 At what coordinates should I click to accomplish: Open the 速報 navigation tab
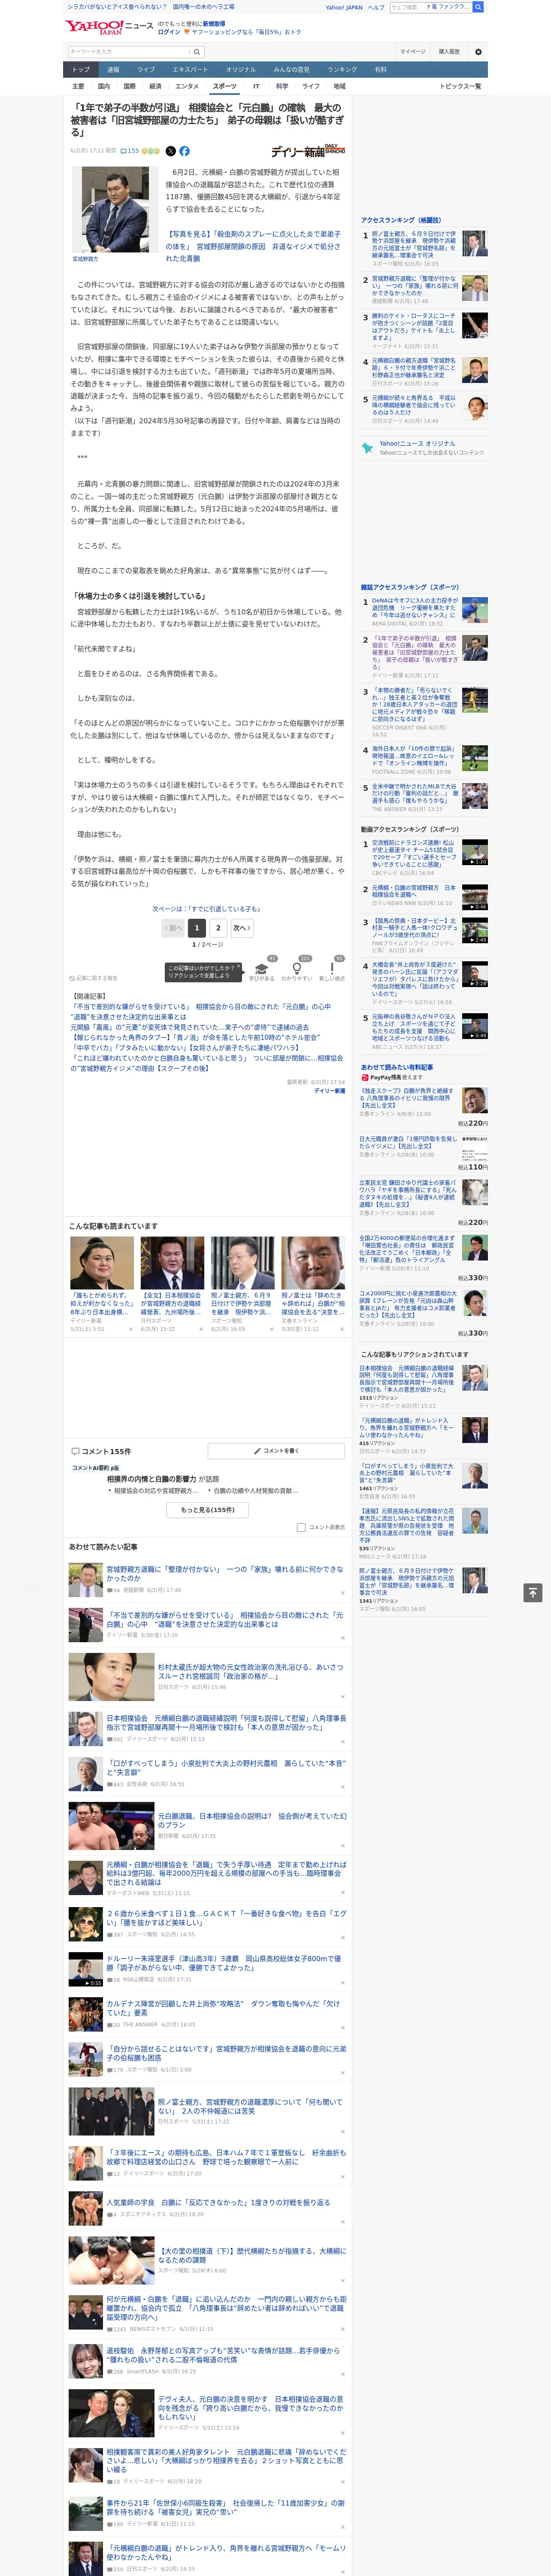tap(113, 70)
